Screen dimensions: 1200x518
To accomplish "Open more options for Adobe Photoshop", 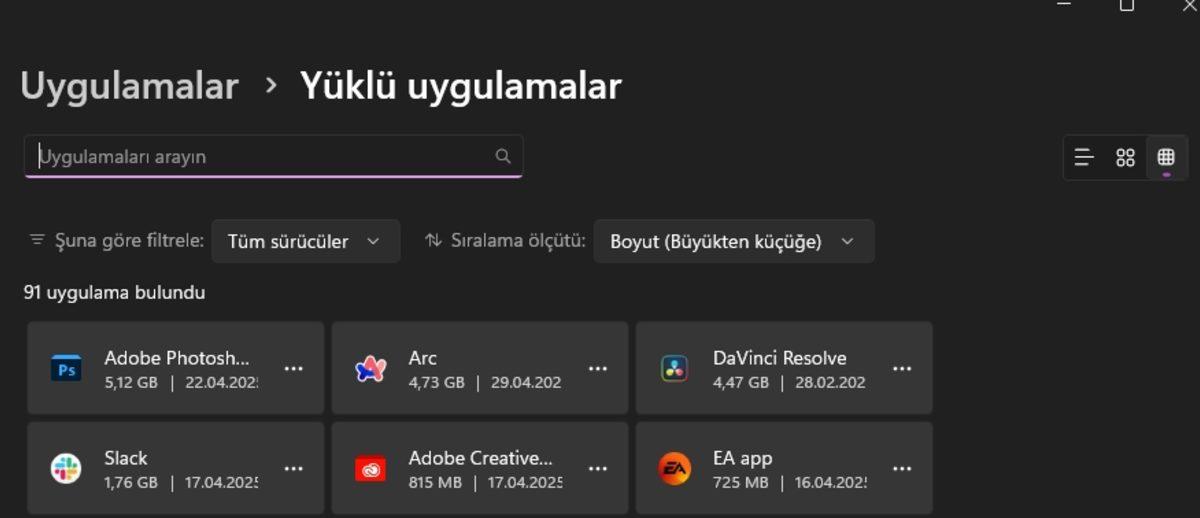I will tap(294, 368).
